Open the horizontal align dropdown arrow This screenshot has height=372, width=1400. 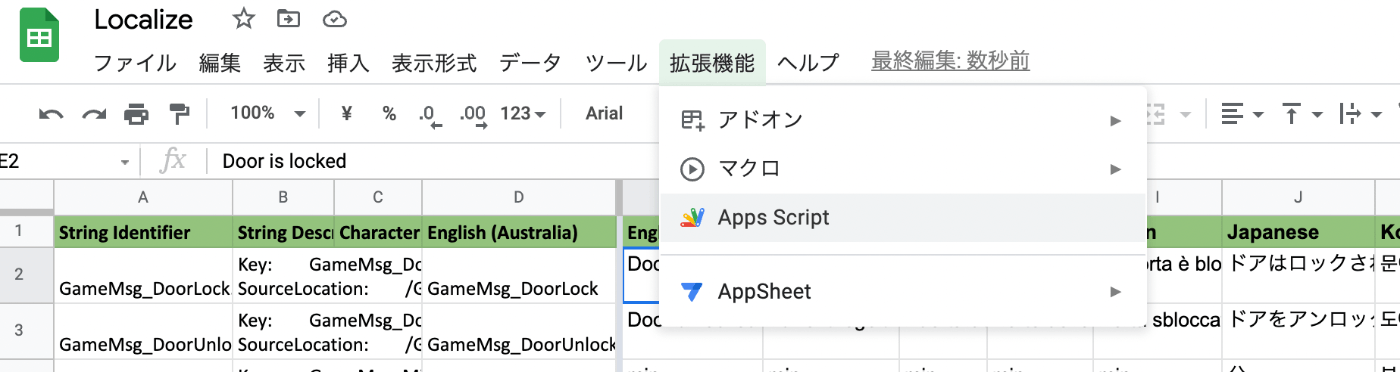(x=1258, y=114)
